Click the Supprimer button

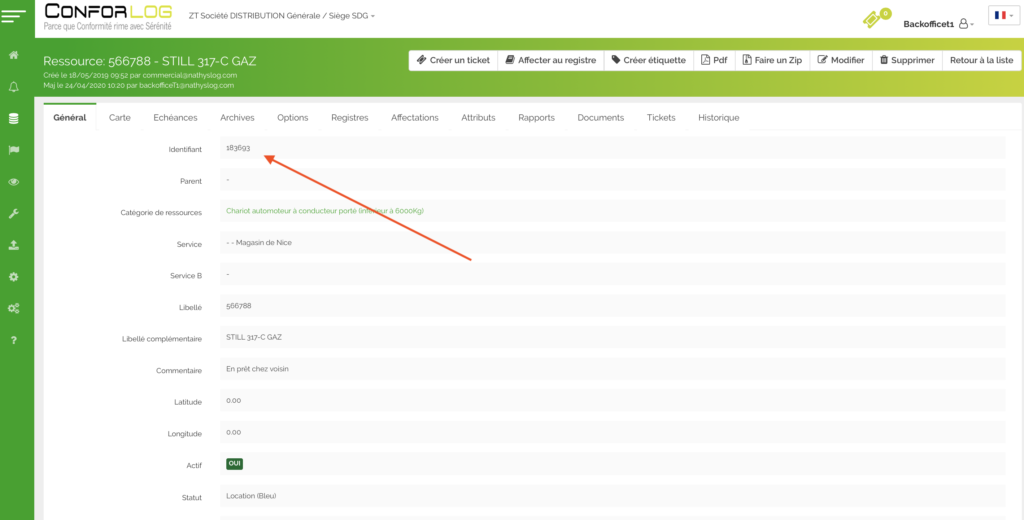tap(906, 60)
